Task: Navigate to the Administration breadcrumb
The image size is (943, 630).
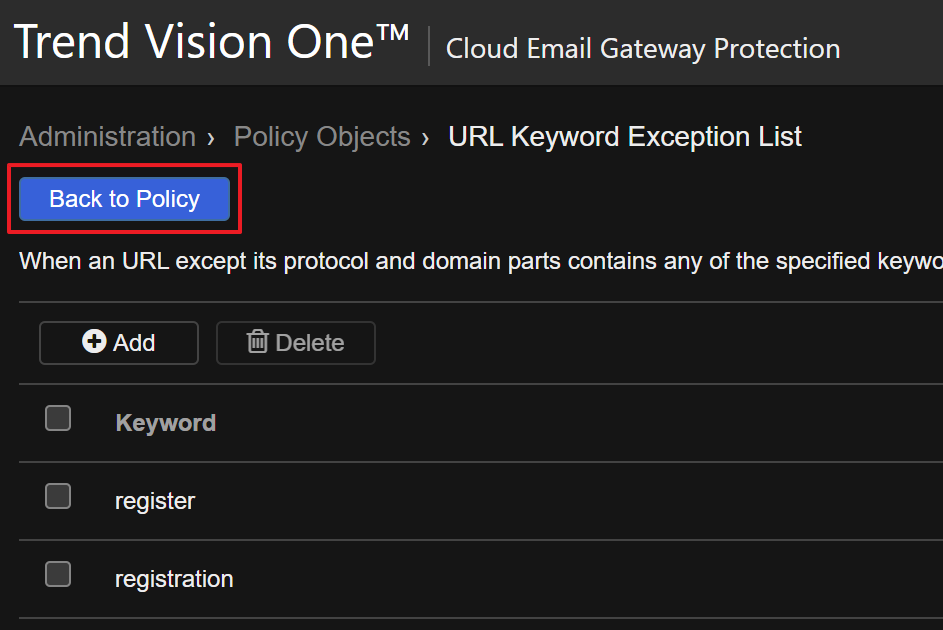Action: pos(107,137)
